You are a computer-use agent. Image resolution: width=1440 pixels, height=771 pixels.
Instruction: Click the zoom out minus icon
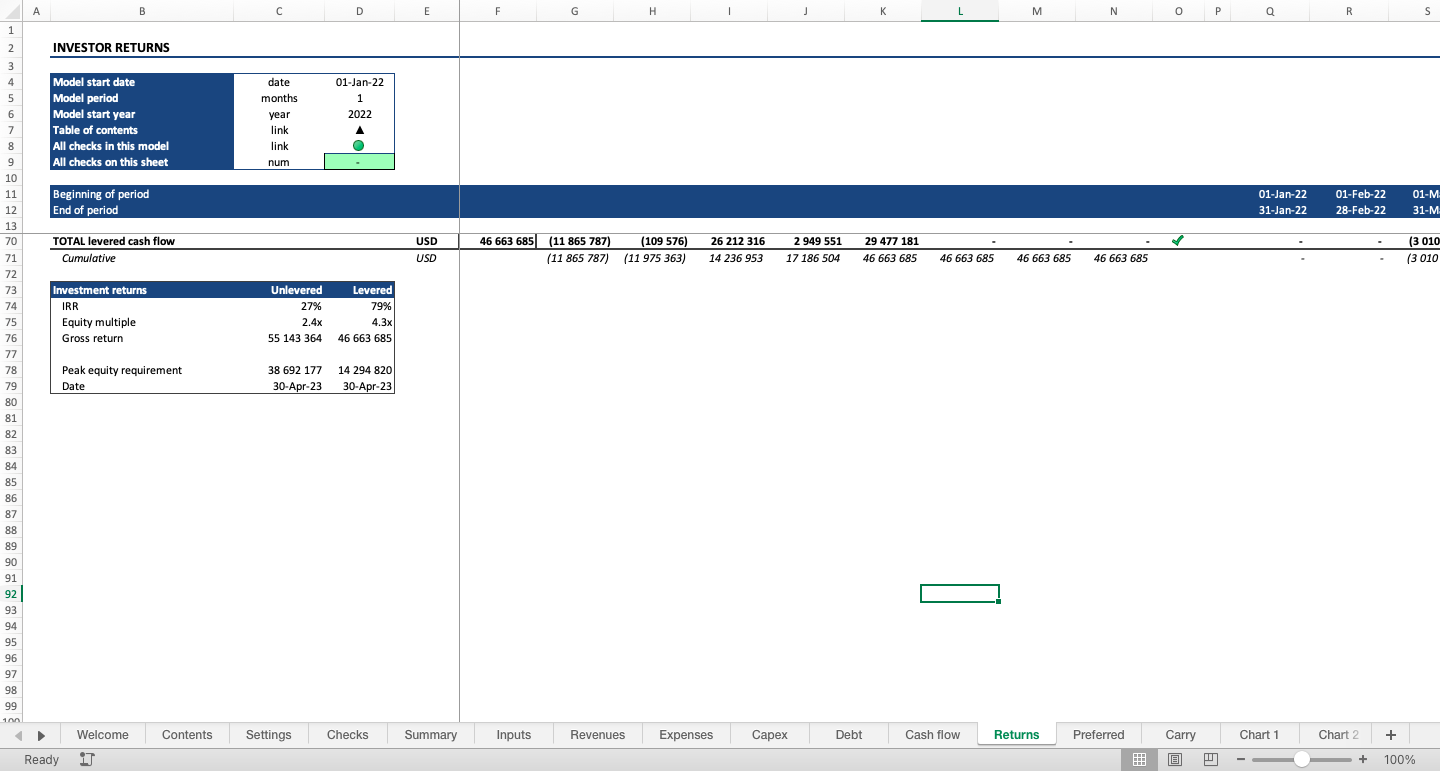tap(1240, 759)
